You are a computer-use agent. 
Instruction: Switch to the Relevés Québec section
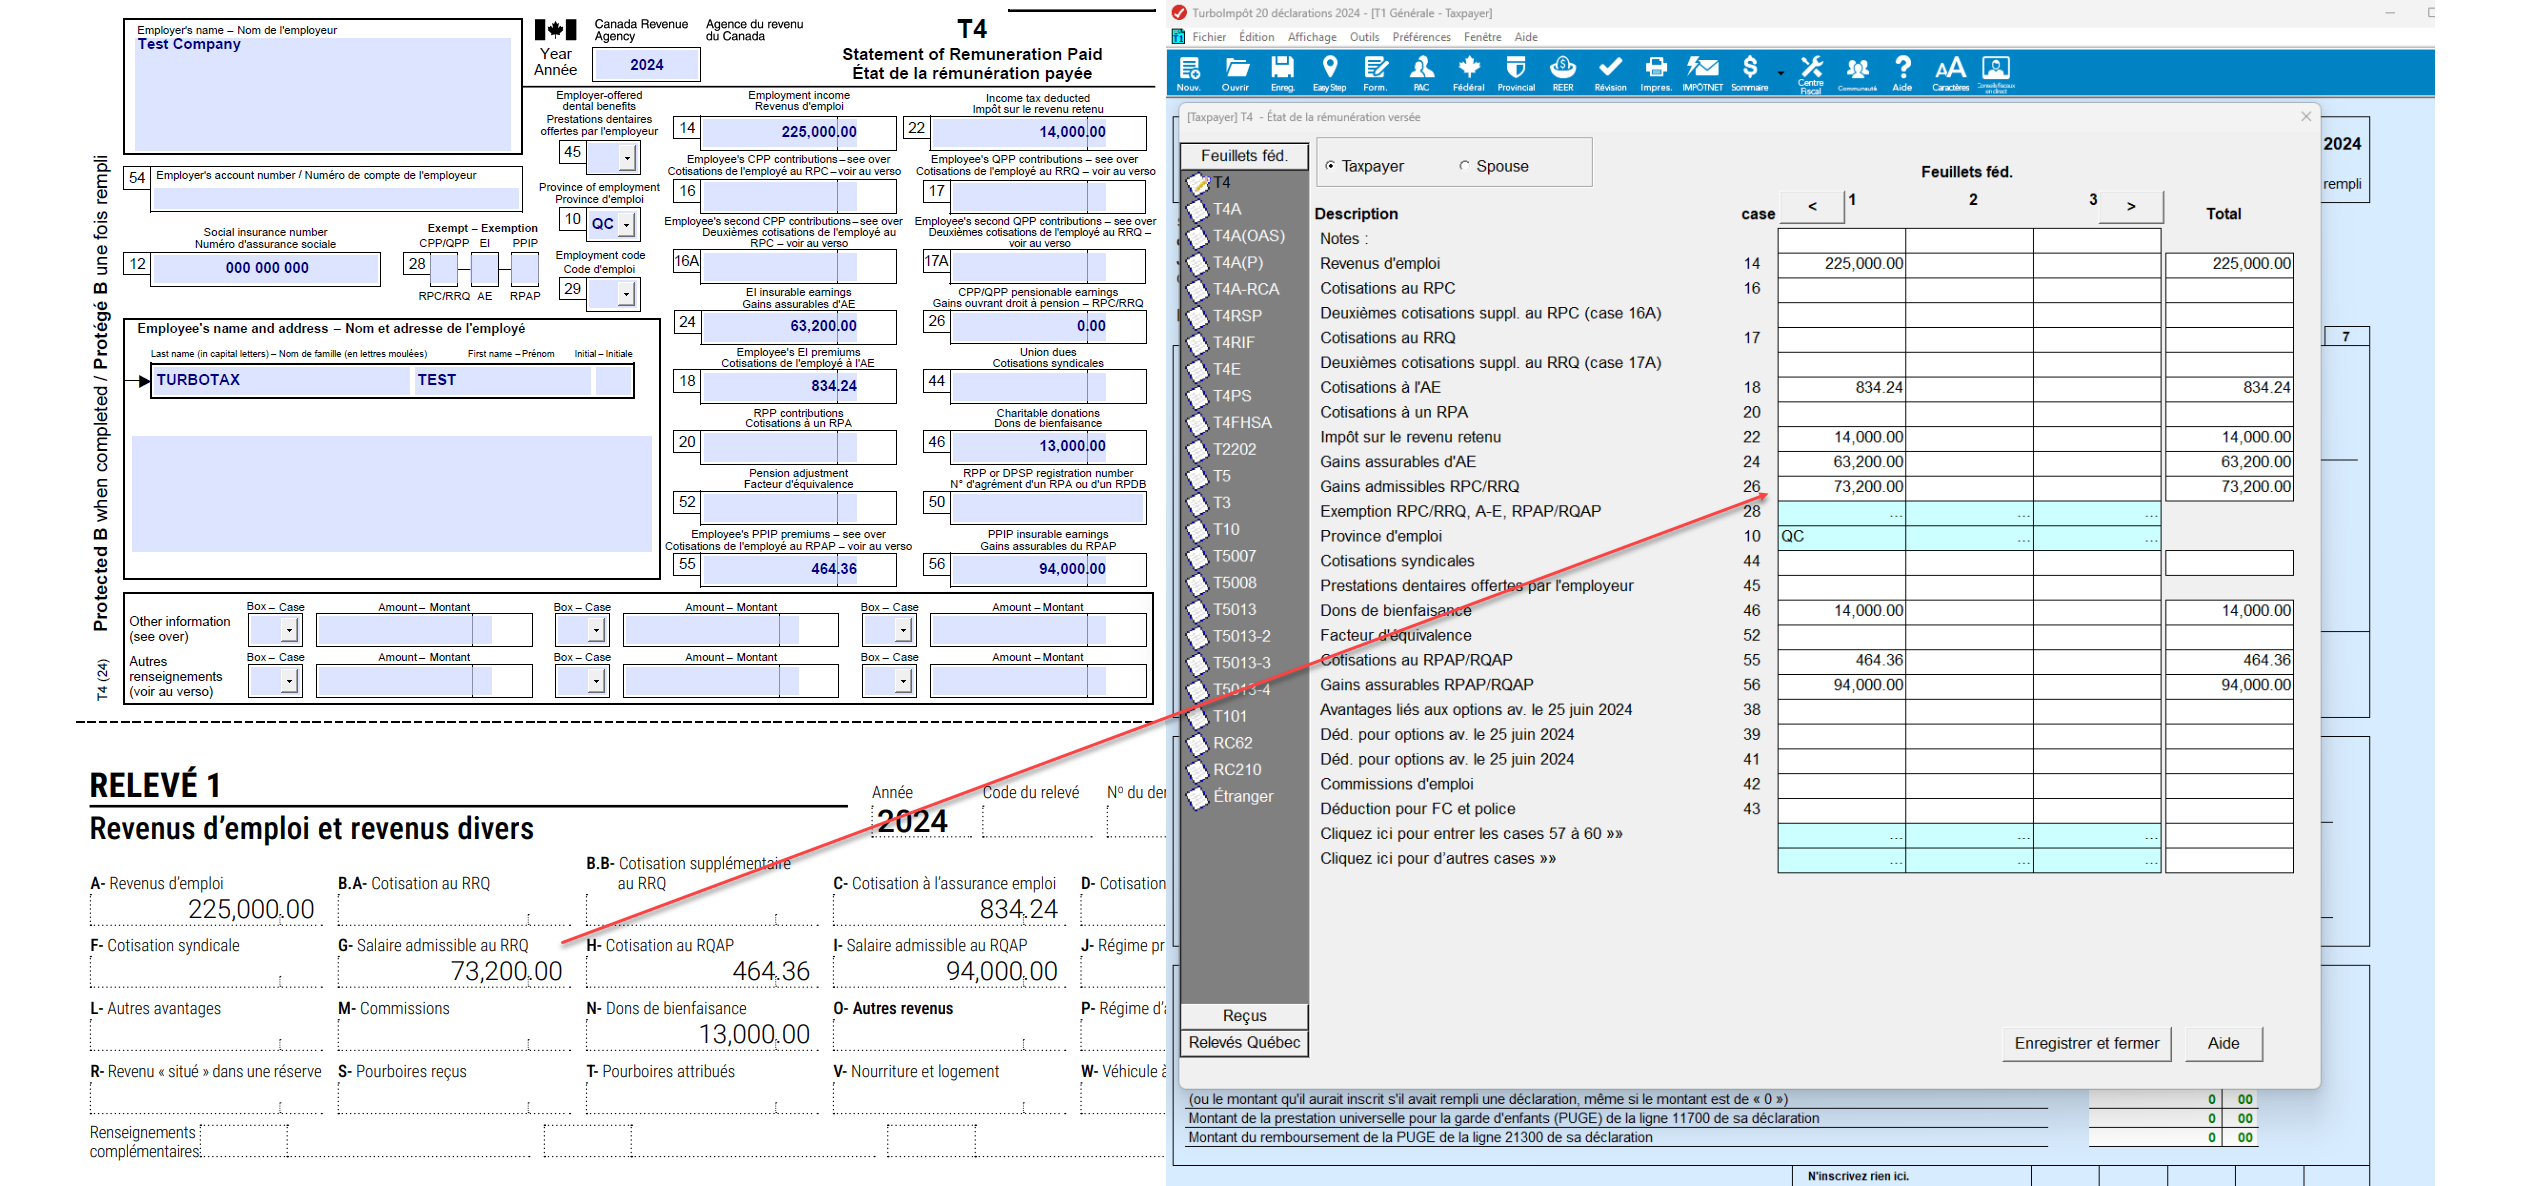point(1244,1043)
